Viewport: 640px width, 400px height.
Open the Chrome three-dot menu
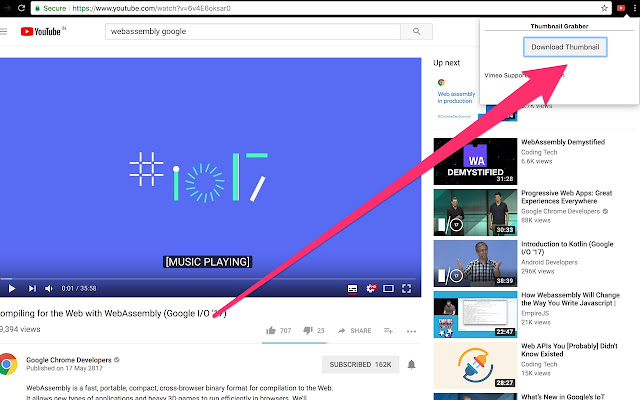coord(635,8)
